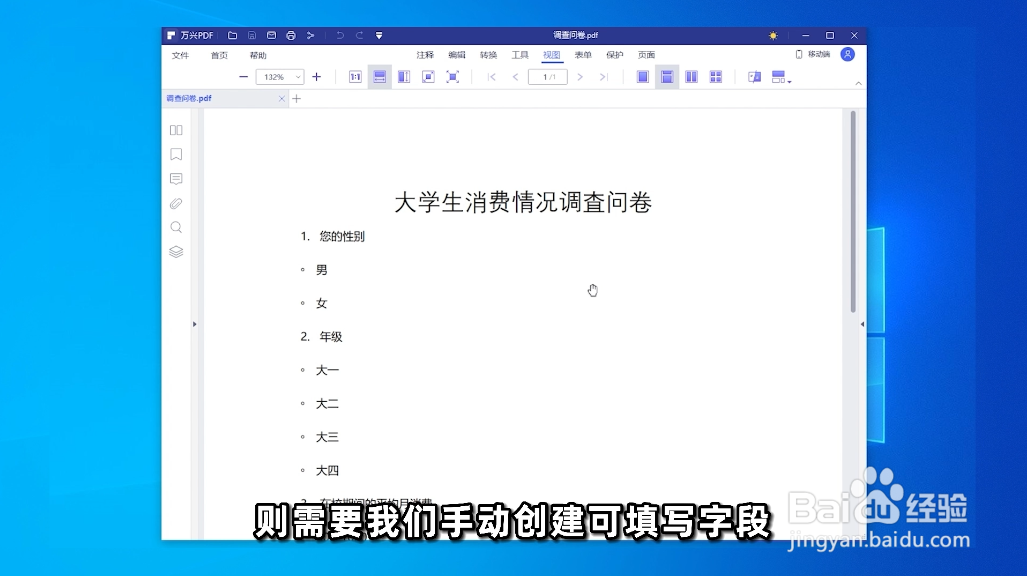This screenshot has width=1027, height=576.
Task: Expand the collapsed left panel arrow
Action: pyautogui.click(x=194, y=323)
